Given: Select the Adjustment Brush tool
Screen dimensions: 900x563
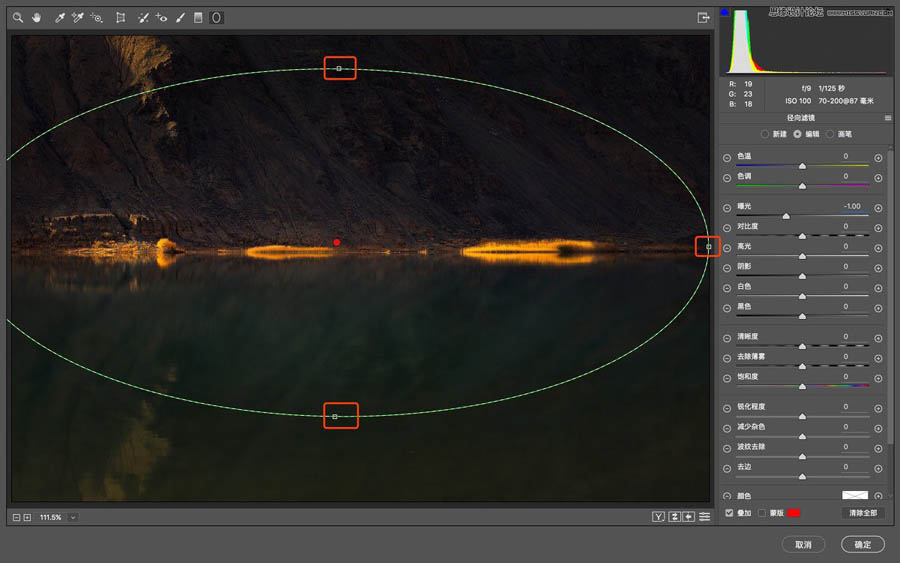Looking at the screenshot, I should click(x=180, y=18).
